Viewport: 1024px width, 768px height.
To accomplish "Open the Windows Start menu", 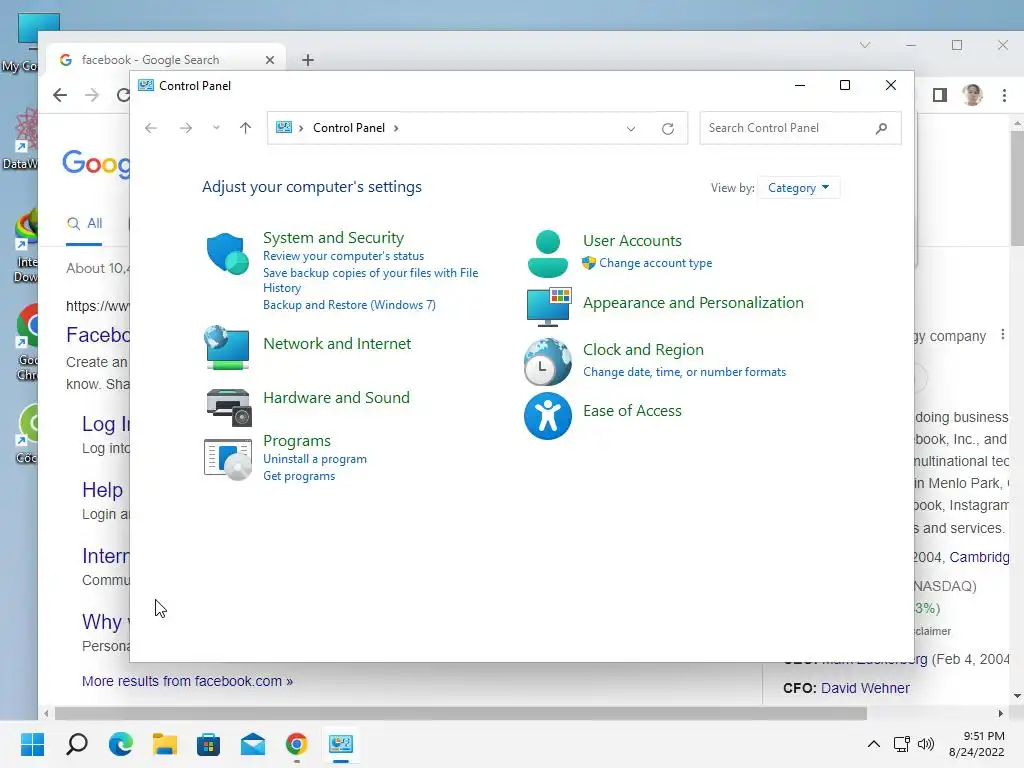I will [32, 744].
